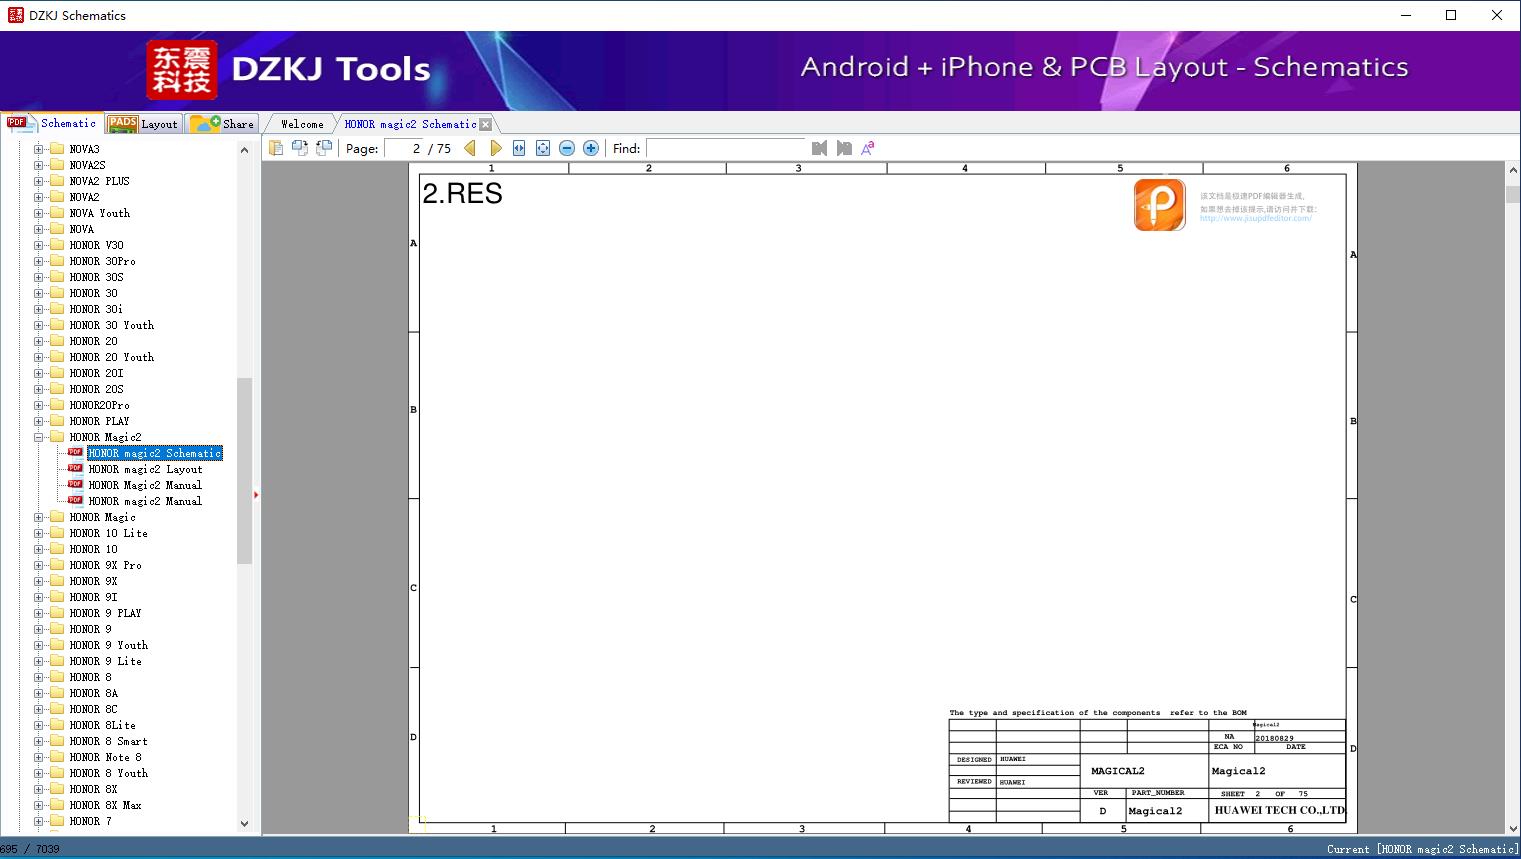Click the HONOR 10 folder icon
The height and width of the screenshot is (859, 1521).
pos(57,549)
